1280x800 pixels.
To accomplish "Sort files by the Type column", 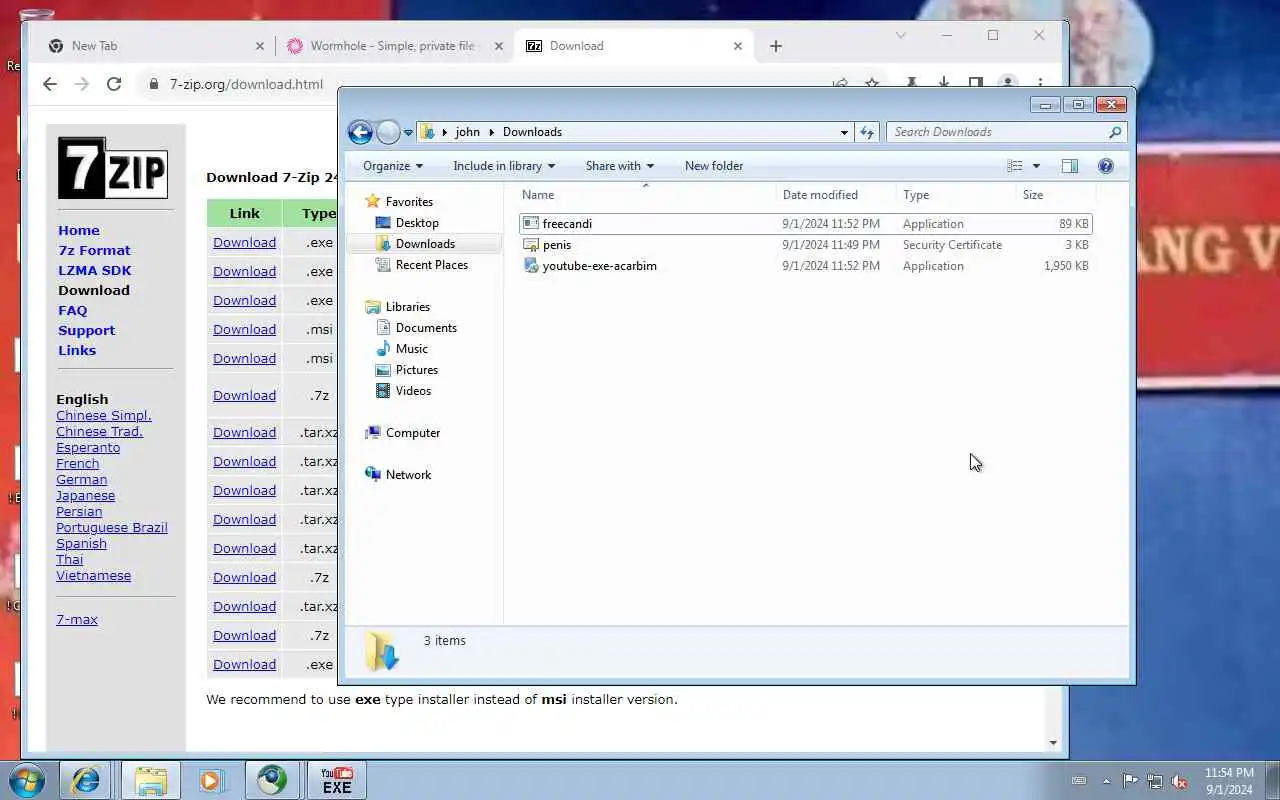I will [x=955, y=195].
